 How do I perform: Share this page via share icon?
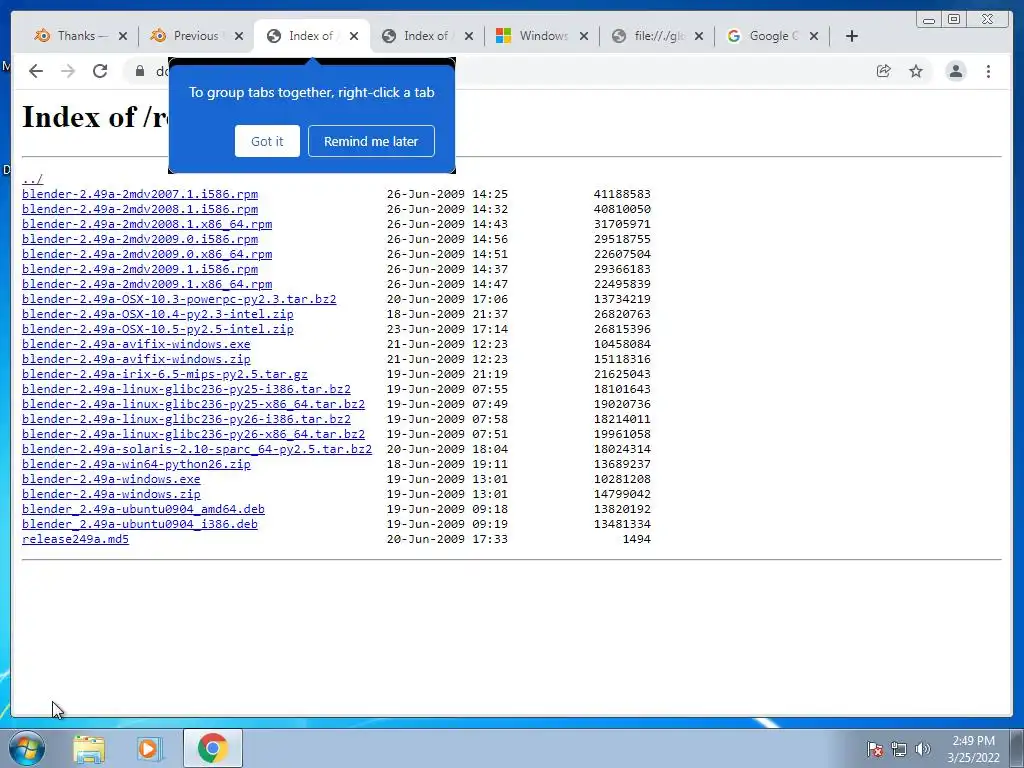(884, 71)
